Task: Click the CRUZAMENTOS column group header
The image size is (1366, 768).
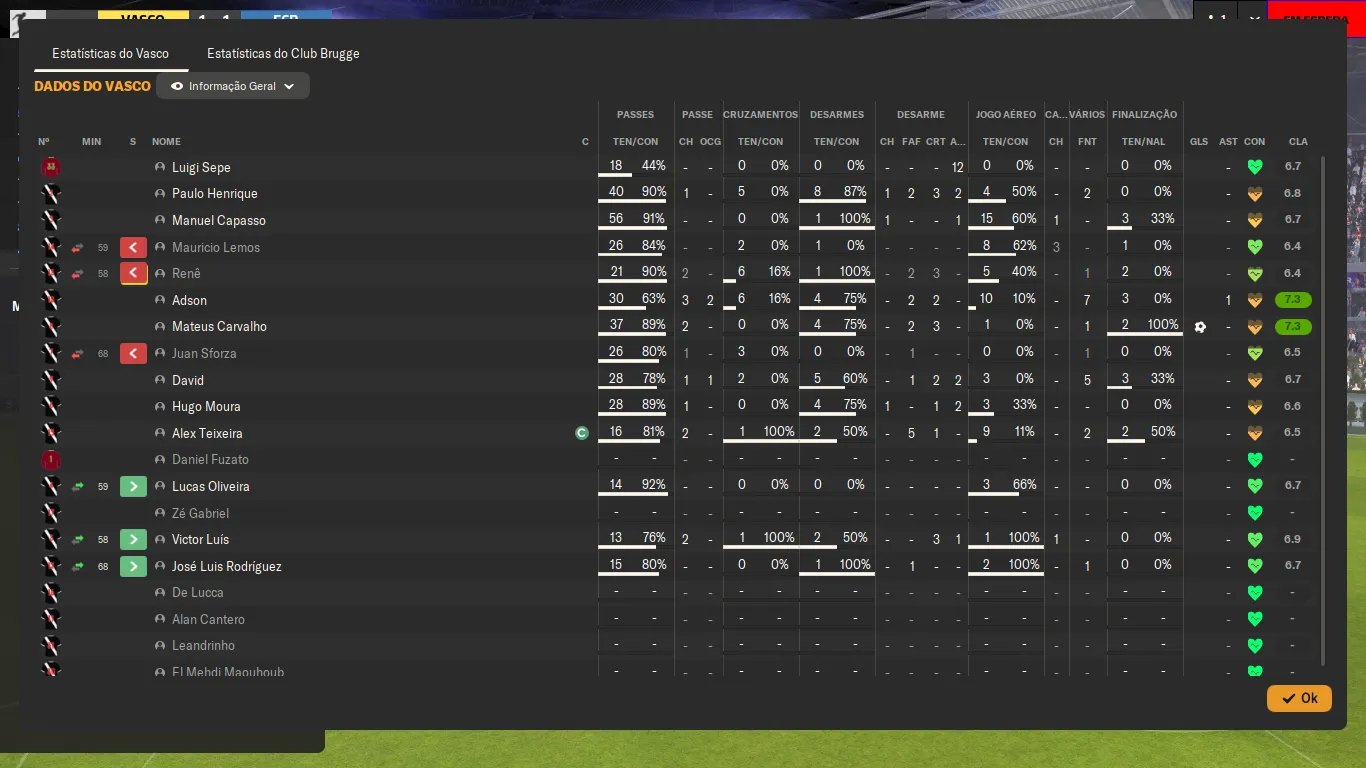Action: [x=761, y=115]
